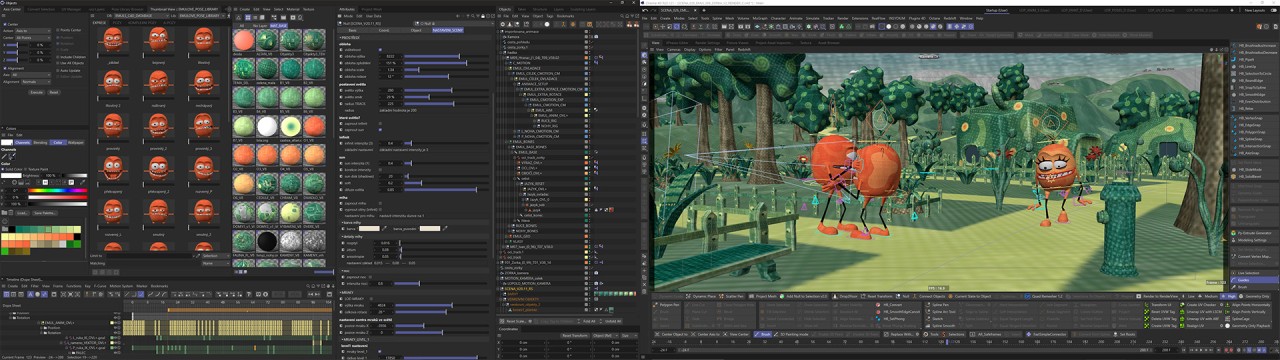Open the Cameras menu in the viewport

pyautogui.click(x=673, y=49)
